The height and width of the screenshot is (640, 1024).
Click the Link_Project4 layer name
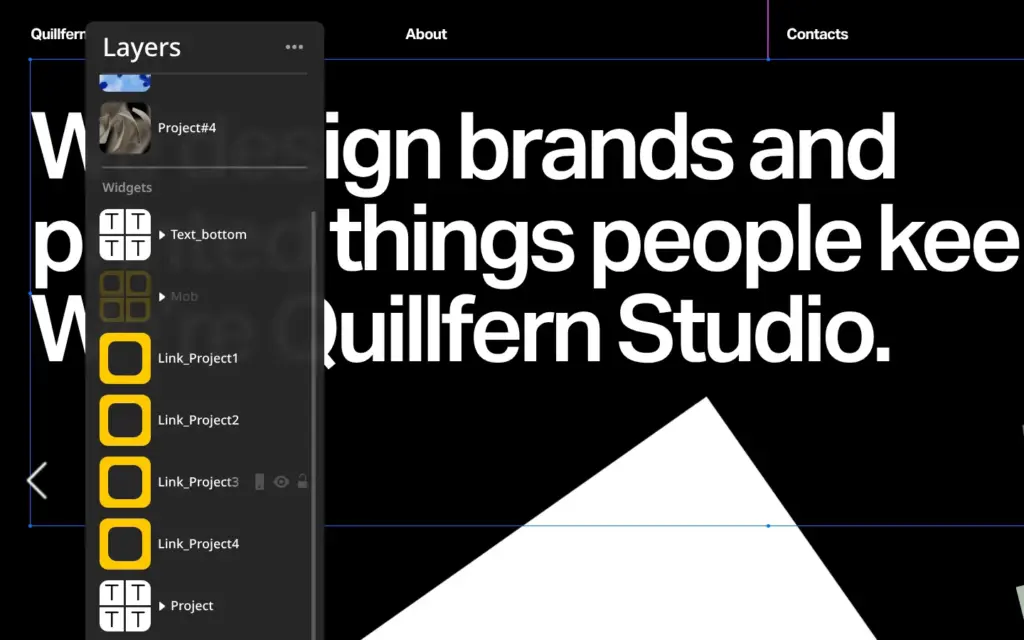point(199,544)
